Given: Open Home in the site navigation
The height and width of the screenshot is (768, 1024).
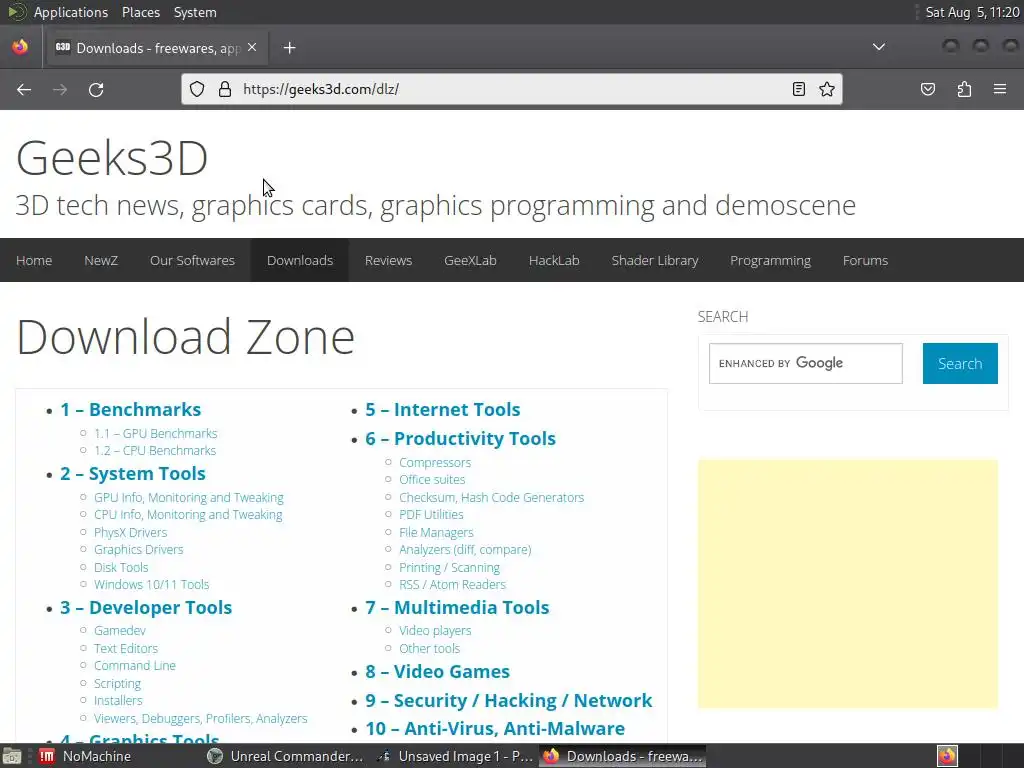Looking at the screenshot, I should [x=34, y=260].
